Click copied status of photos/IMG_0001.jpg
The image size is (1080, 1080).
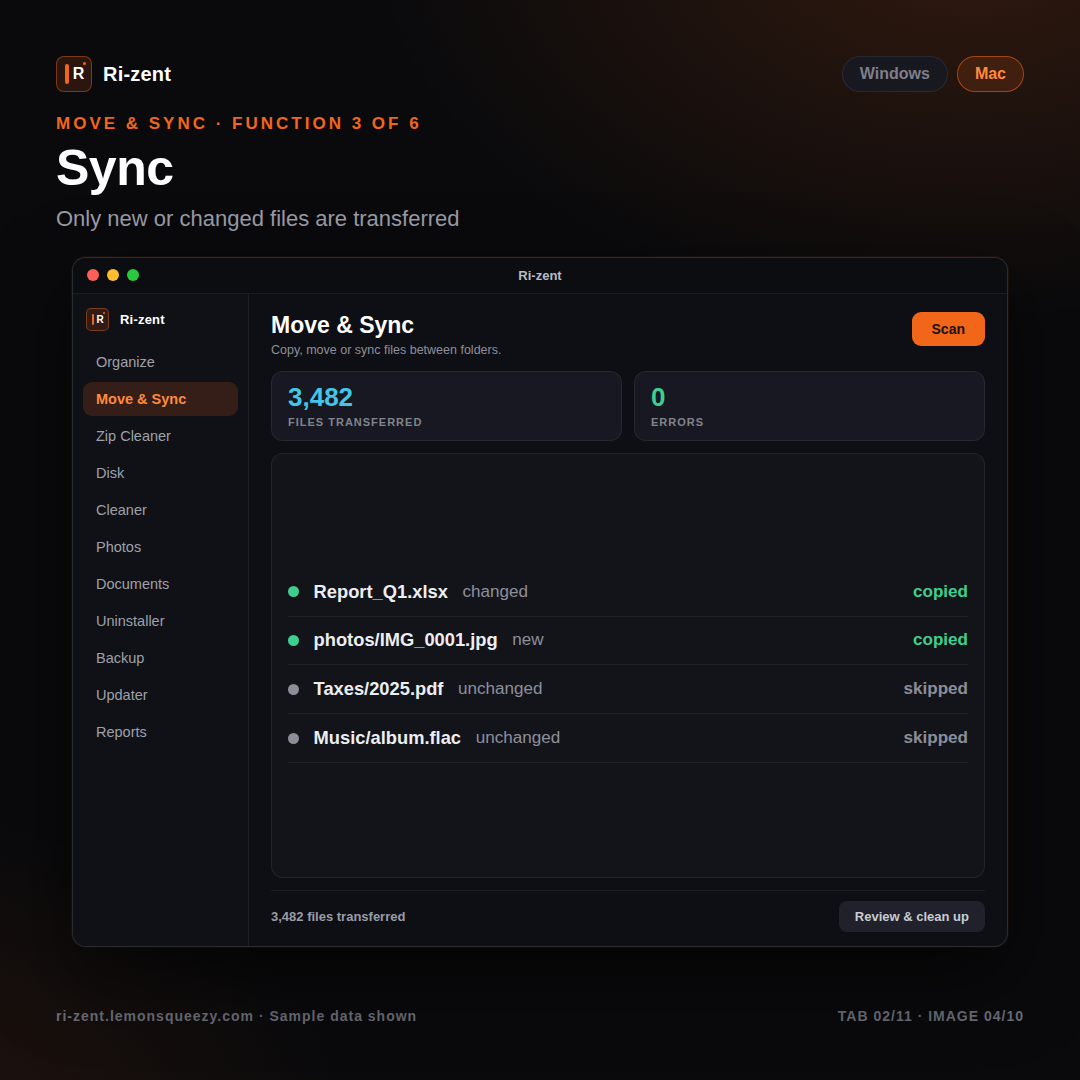coord(940,640)
